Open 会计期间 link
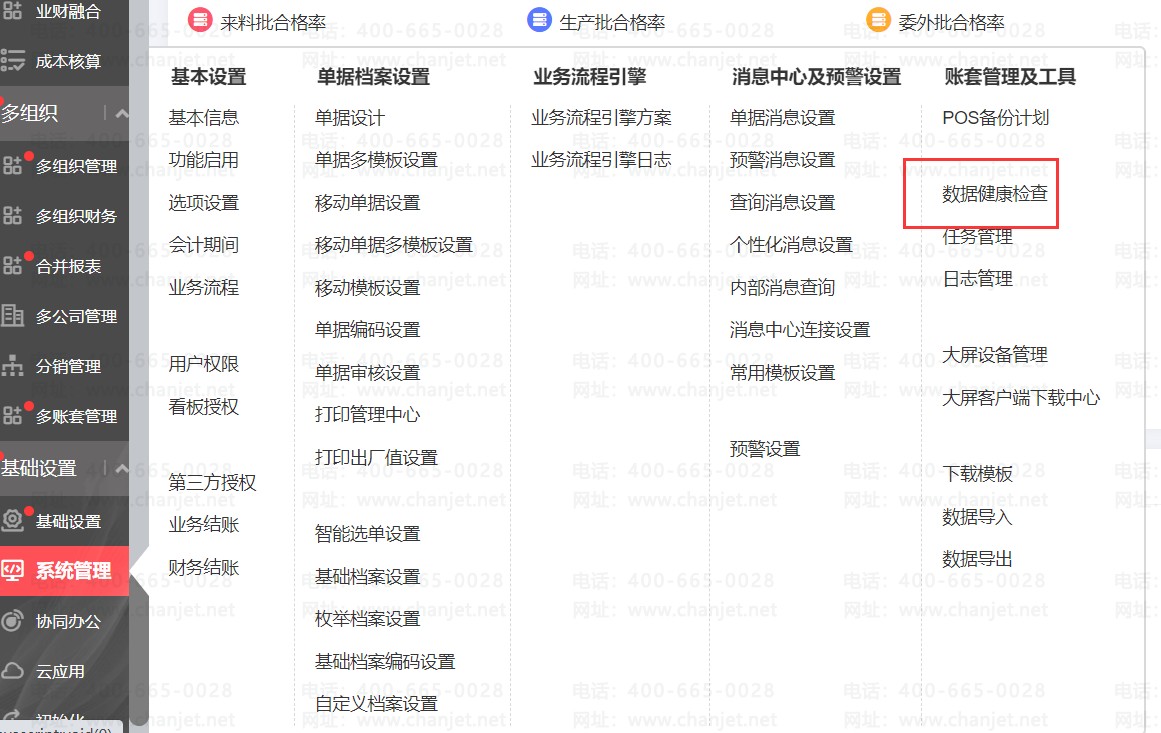Viewport: 1161px width, 733px height. tap(204, 244)
